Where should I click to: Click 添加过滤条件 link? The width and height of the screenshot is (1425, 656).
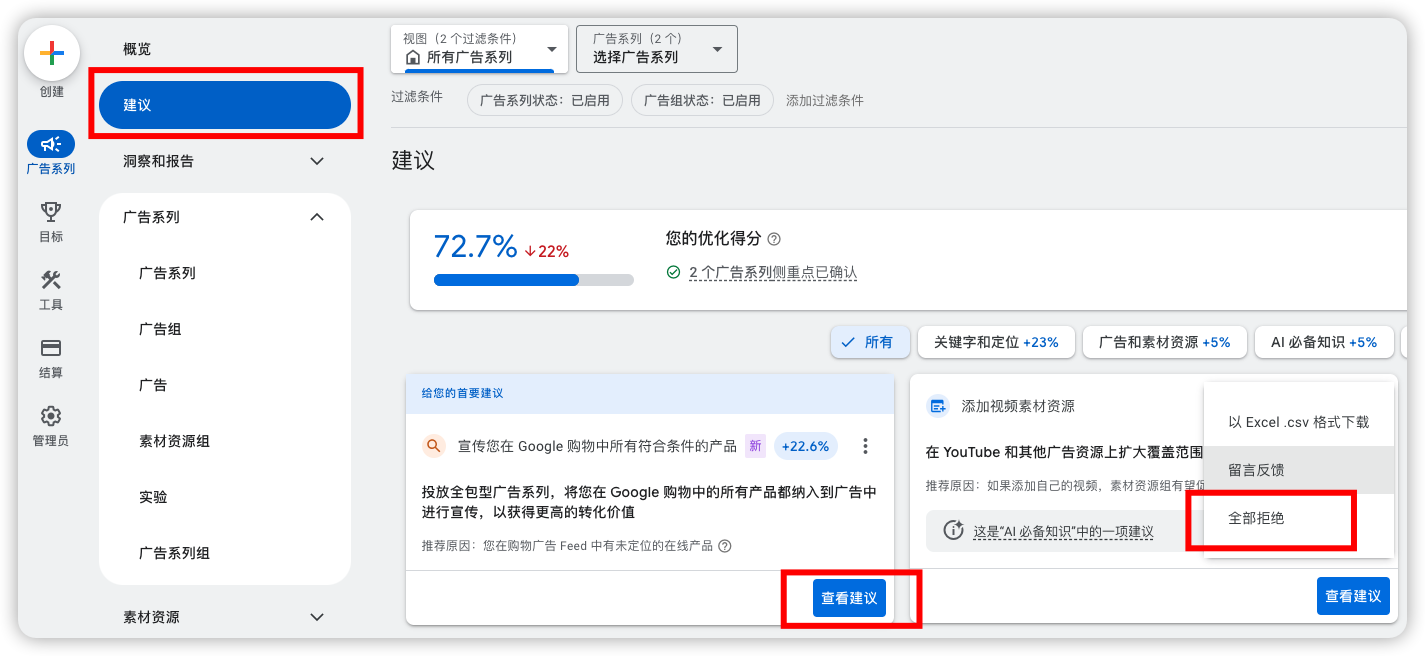coord(824,101)
